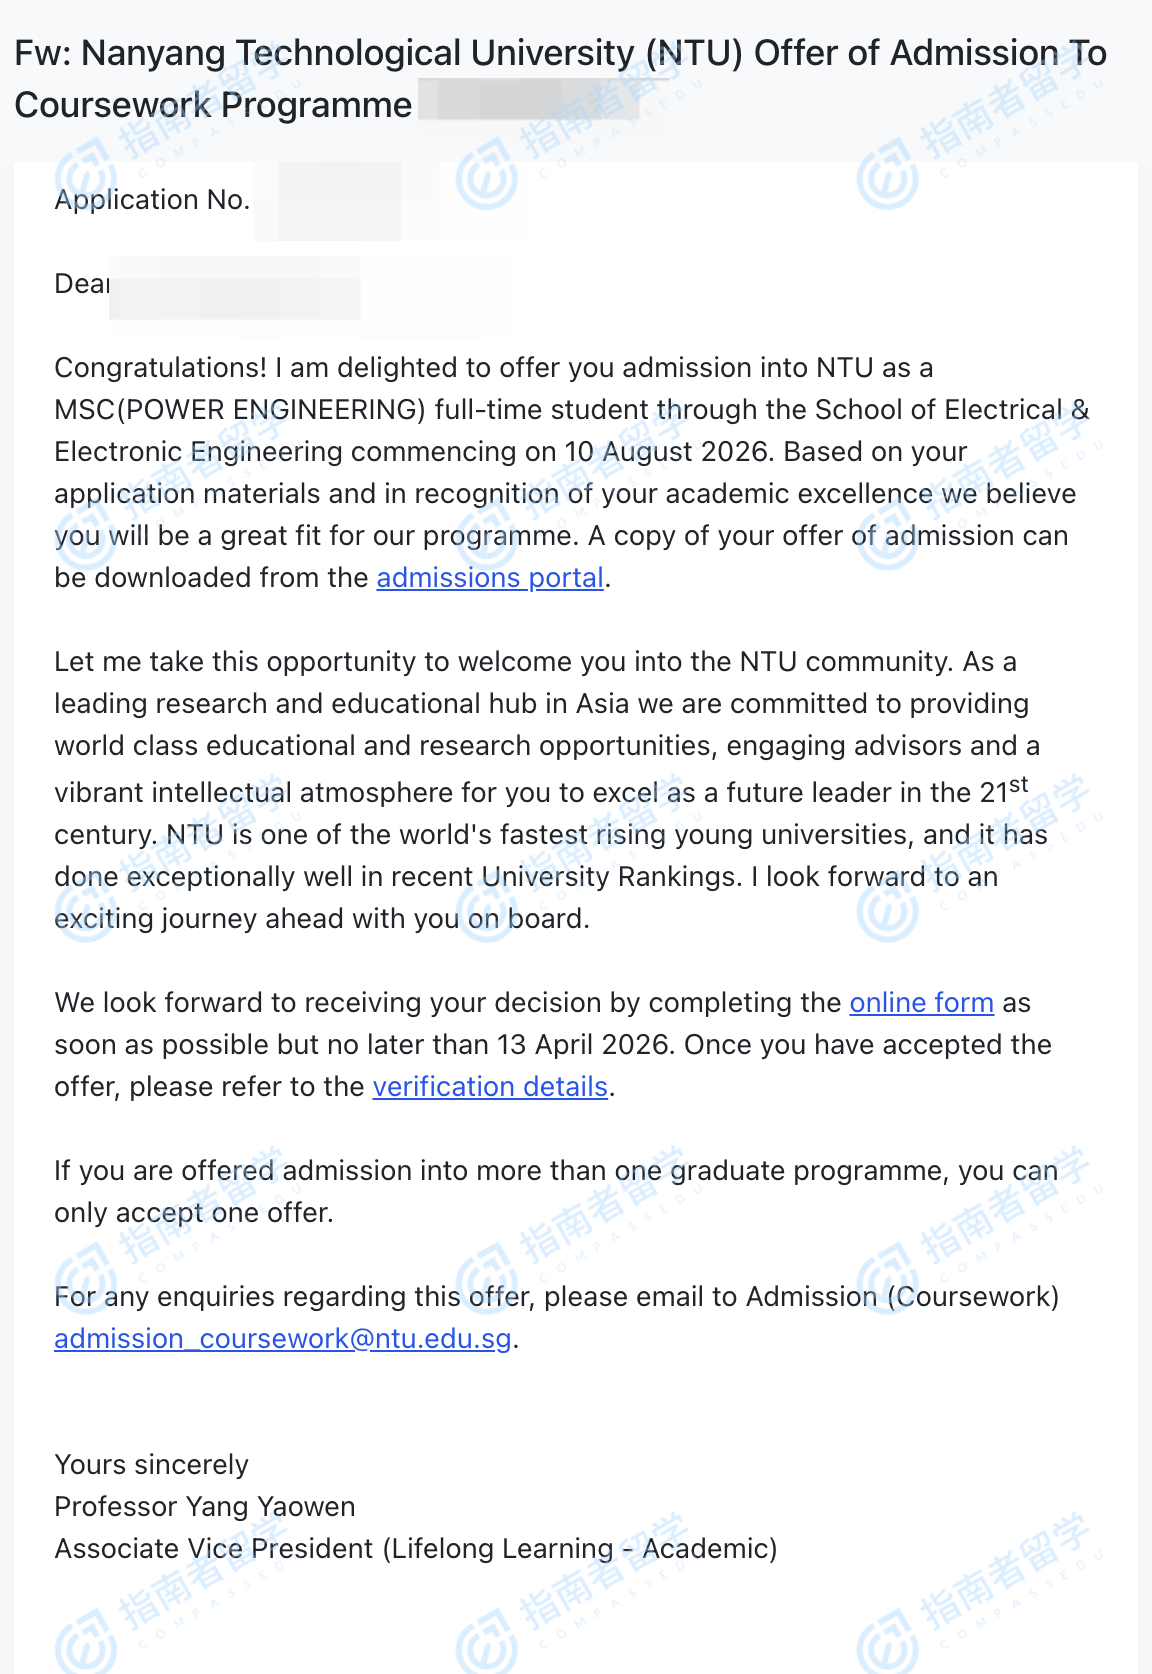Open the admissions portal link

tap(490, 578)
